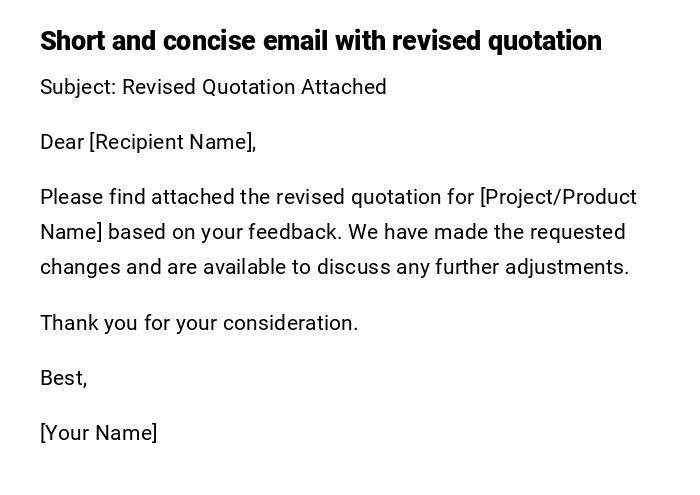The height and width of the screenshot is (495, 700).
Task: Click the heading 'Short and concise email' title
Action: [x=320, y=41]
